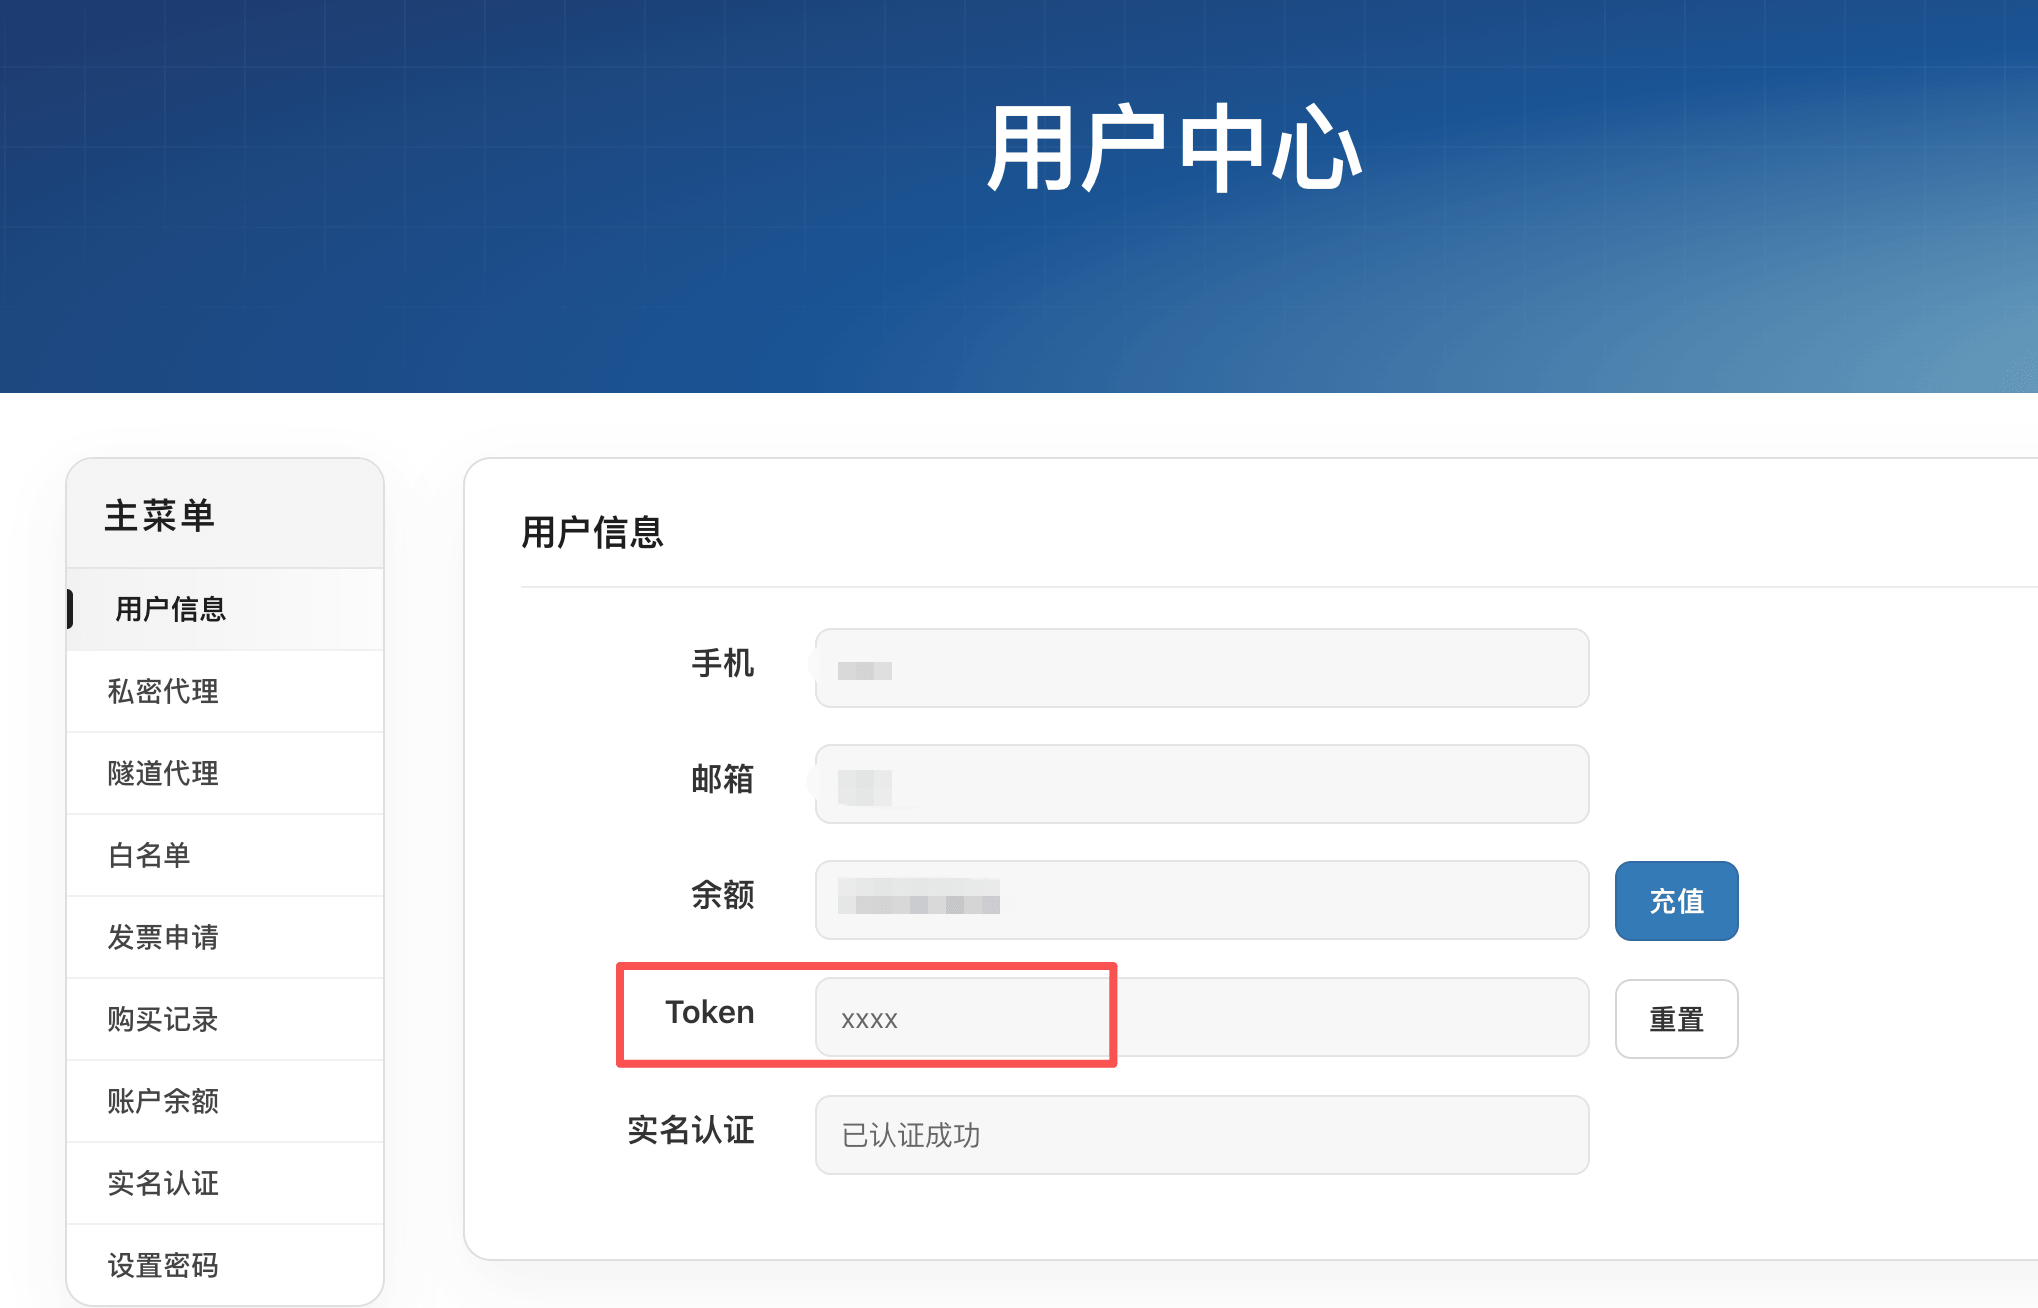Open the 设置密码 page
Image resolution: width=2038 pixels, height=1308 pixels.
(163, 1265)
